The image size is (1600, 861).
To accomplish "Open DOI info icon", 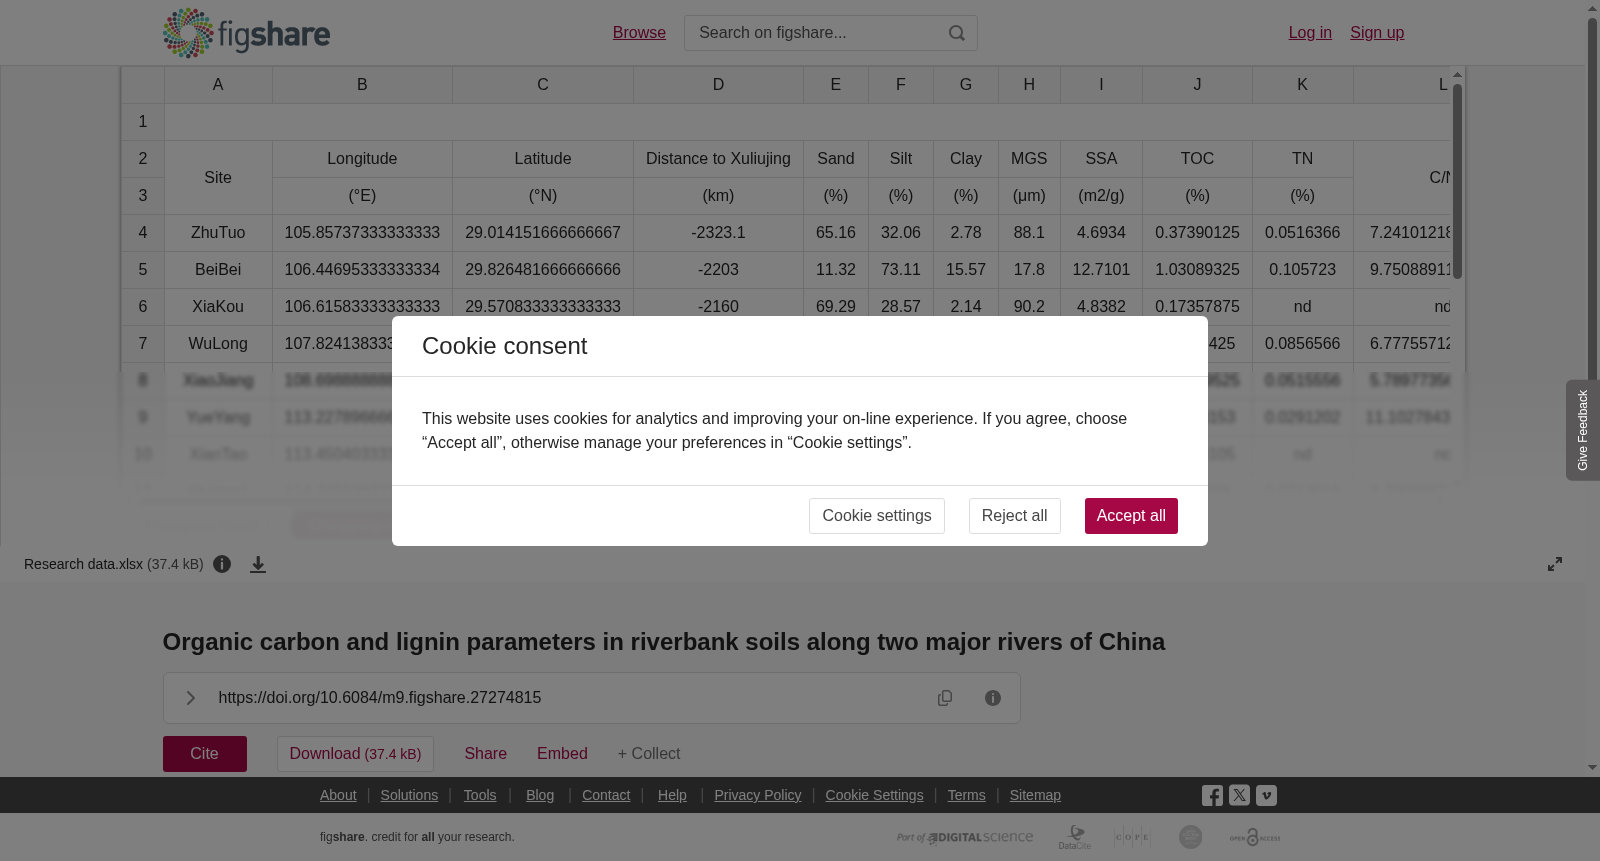I will tap(993, 698).
